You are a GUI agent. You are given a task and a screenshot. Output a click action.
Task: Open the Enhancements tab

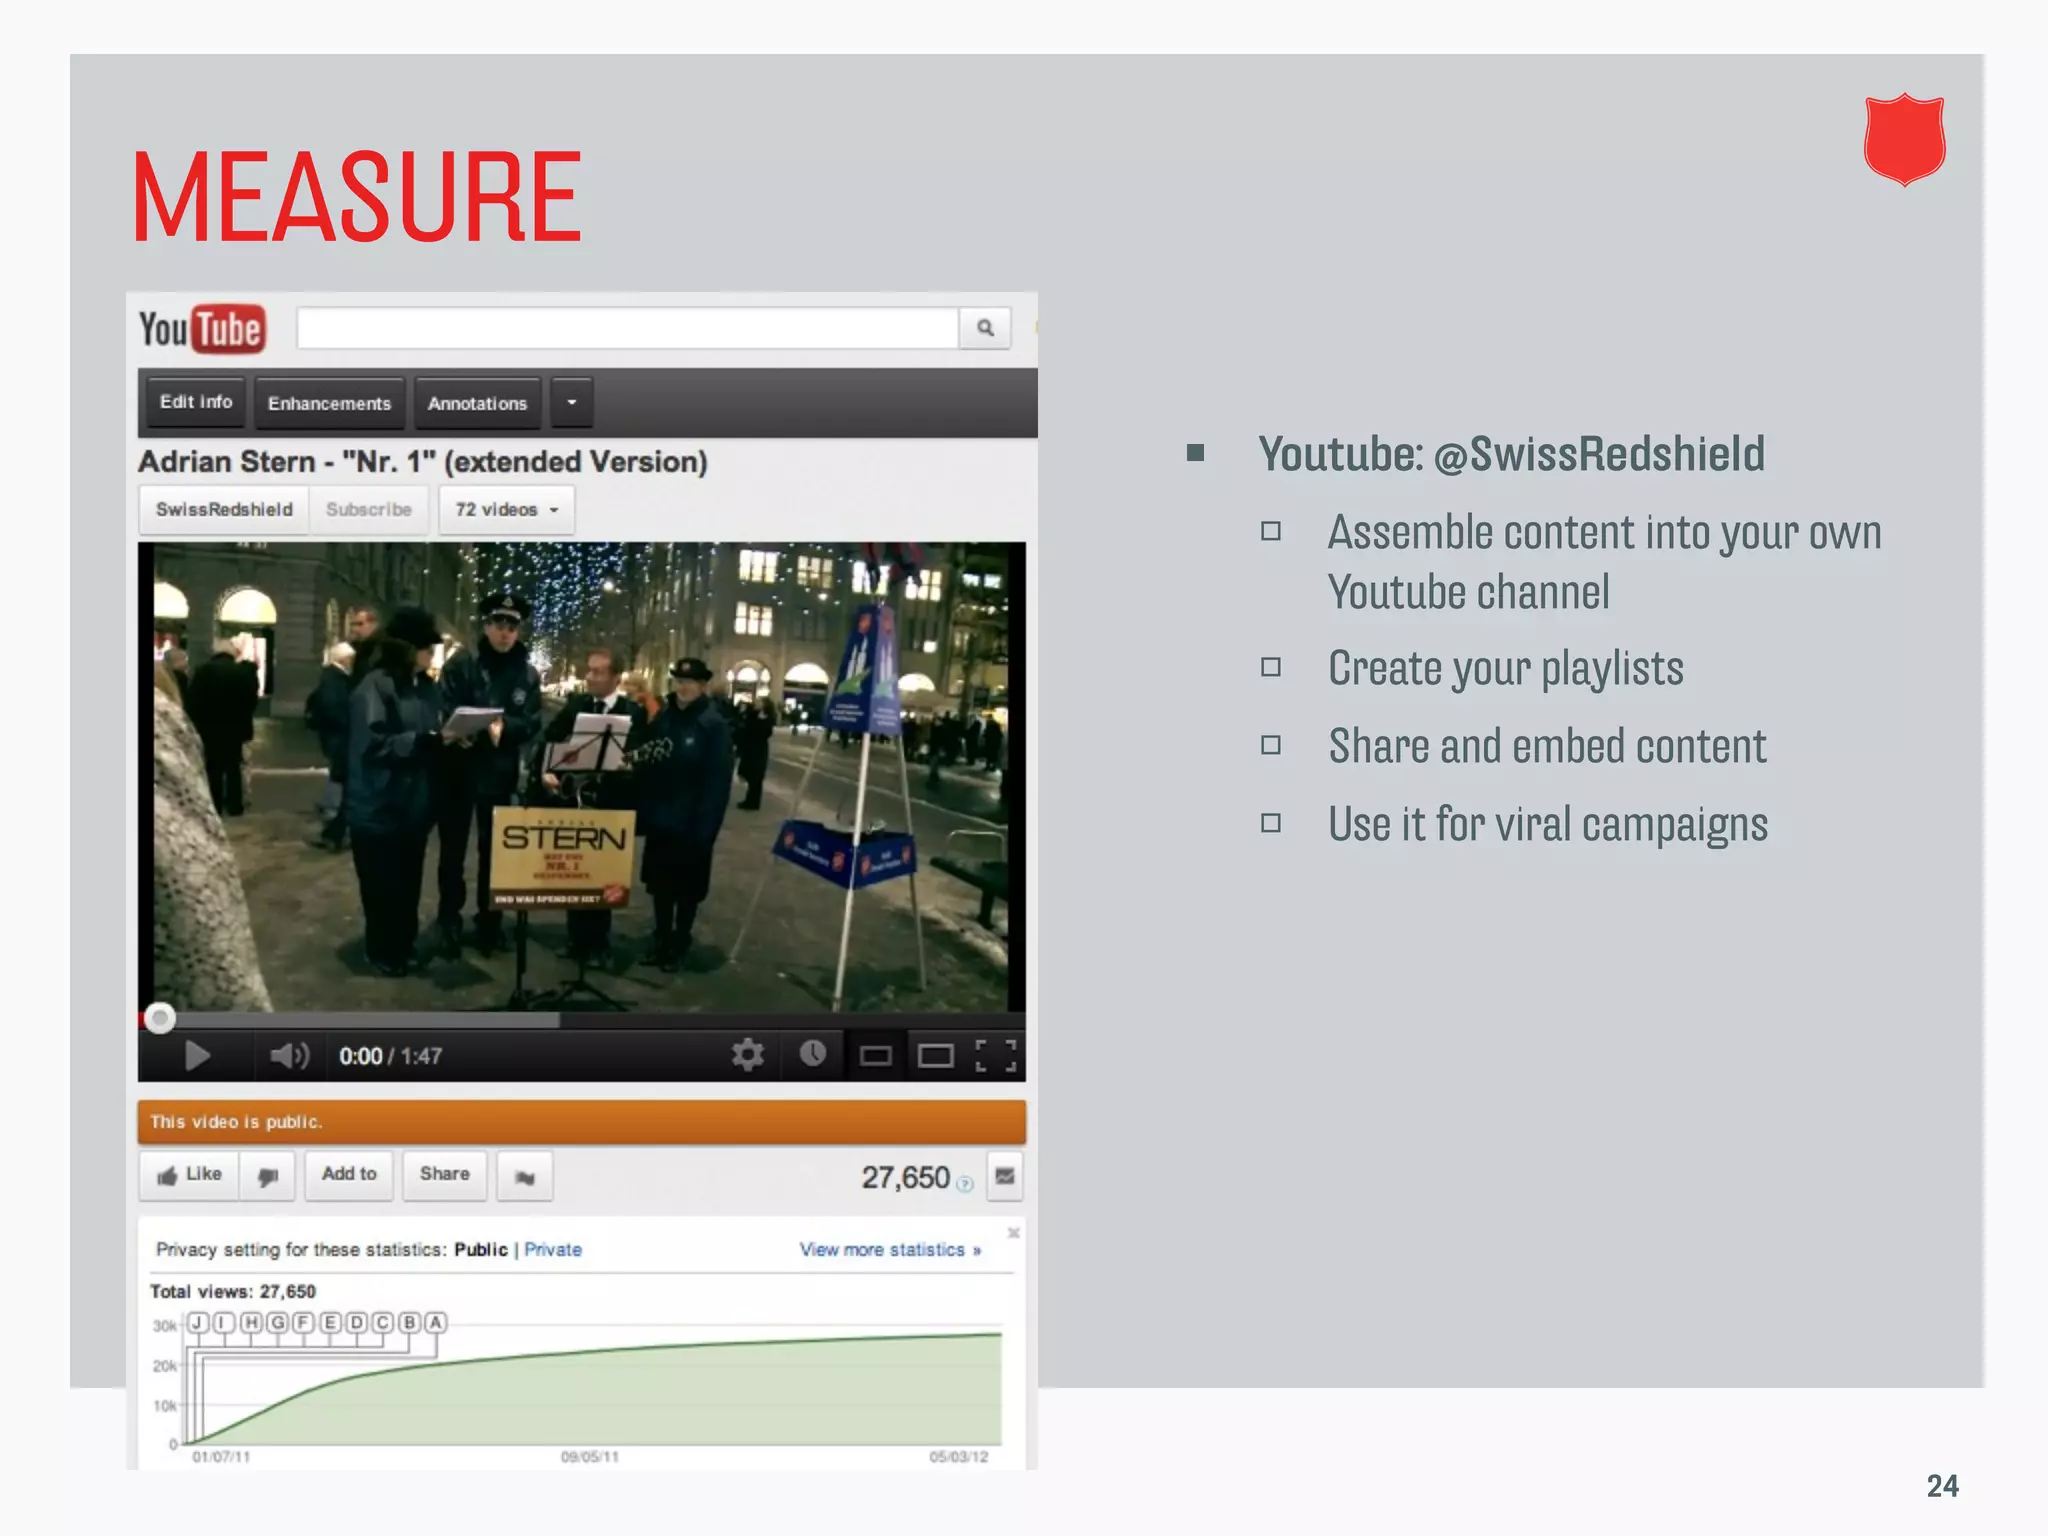(329, 403)
